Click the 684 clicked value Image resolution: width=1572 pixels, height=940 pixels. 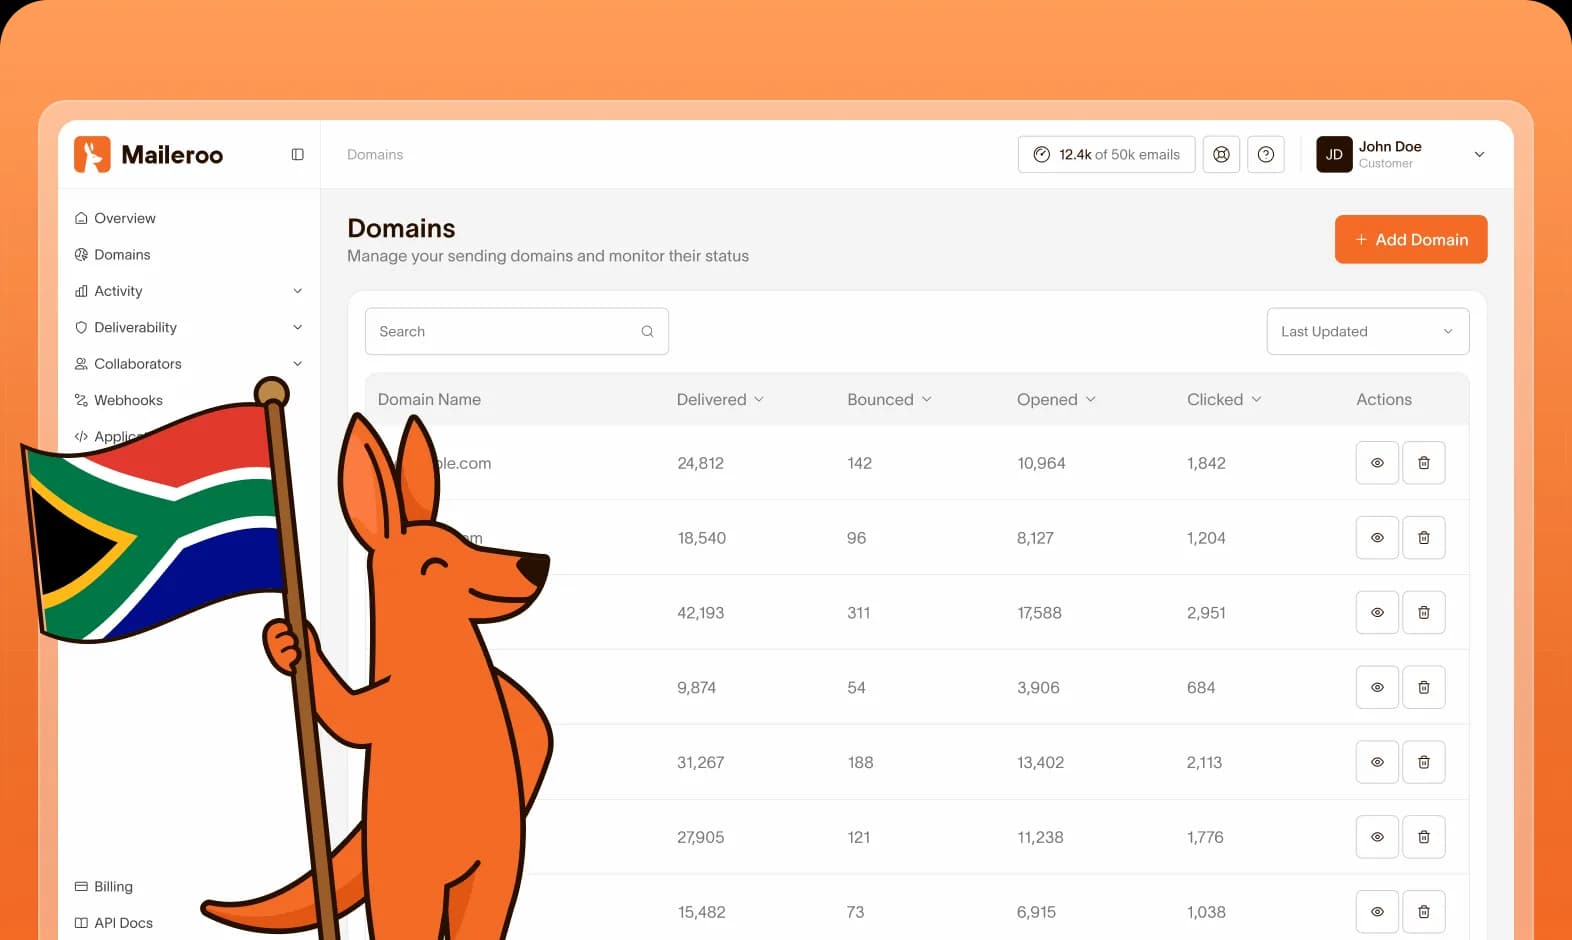click(x=1201, y=688)
